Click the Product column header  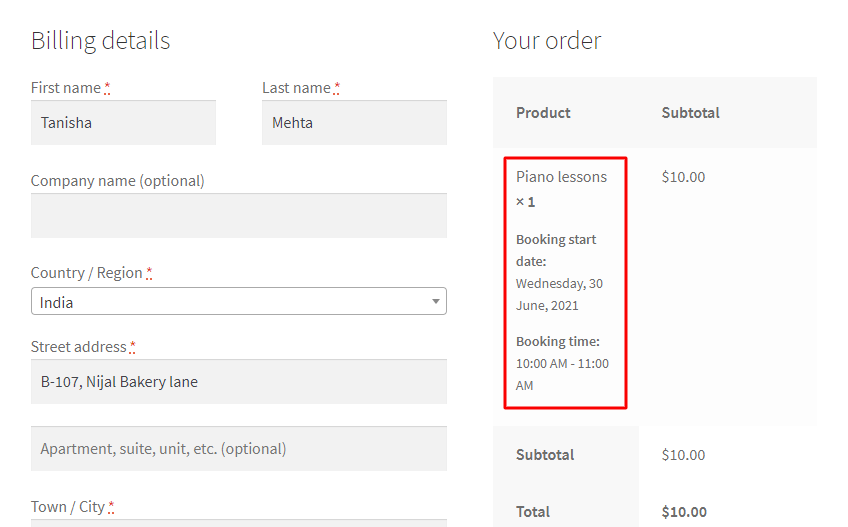click(543, 113)
